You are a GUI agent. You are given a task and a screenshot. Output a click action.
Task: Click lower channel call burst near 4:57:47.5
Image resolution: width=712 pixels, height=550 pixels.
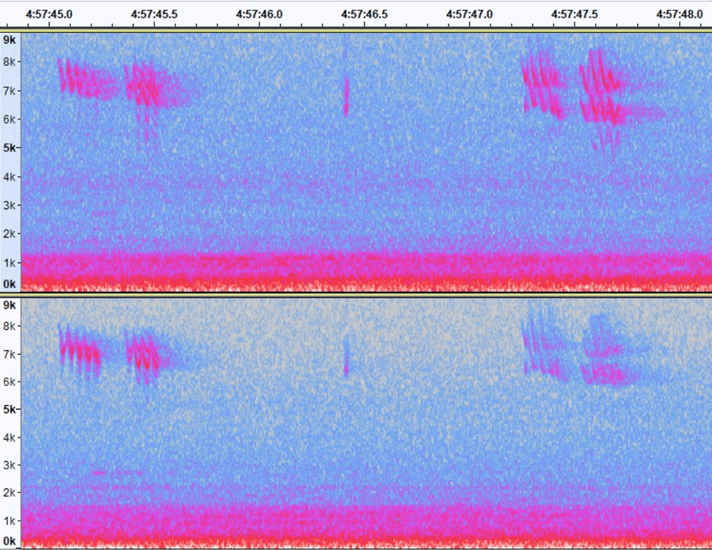pyautogui.click(x=604, y=352)
